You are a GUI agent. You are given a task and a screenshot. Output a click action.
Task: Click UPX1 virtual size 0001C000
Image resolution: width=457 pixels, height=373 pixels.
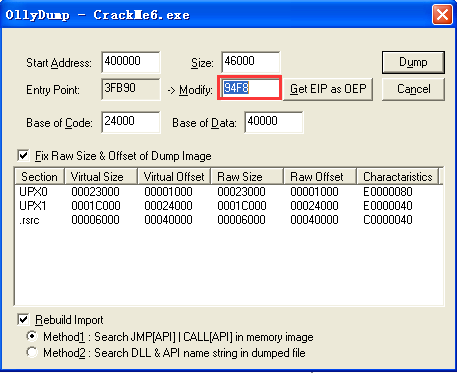96,206
